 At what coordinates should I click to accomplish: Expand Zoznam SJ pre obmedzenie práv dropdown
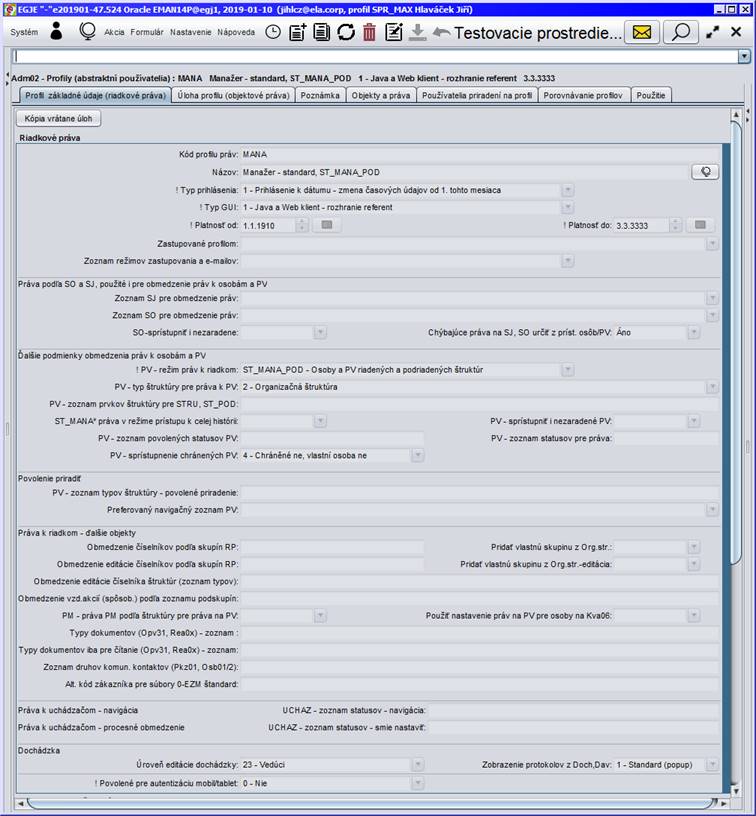(x=712, y=298)
